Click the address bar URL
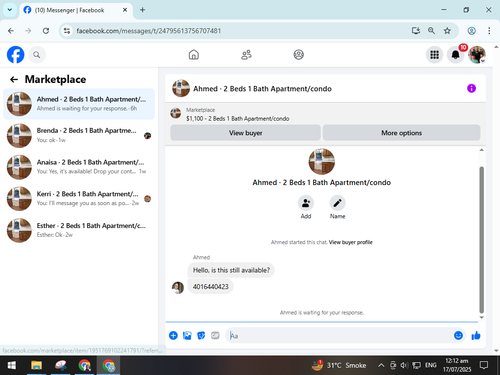 click(149, 31)
